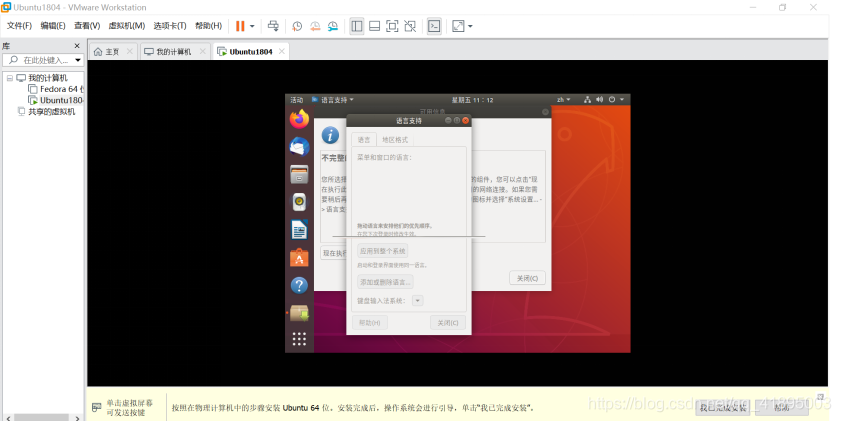Click 关闭(C) in the 语言支持 dialog
The width and height of the screenshot is (841, 422).
[x=448, y=323]
